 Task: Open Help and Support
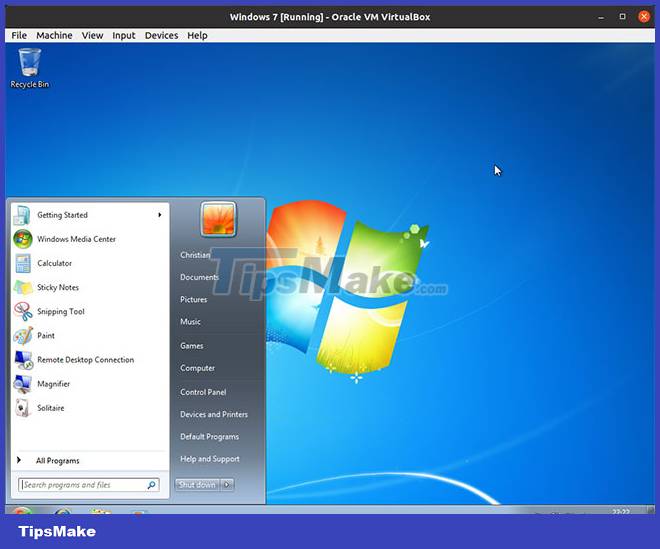click(x=210, y=459)
